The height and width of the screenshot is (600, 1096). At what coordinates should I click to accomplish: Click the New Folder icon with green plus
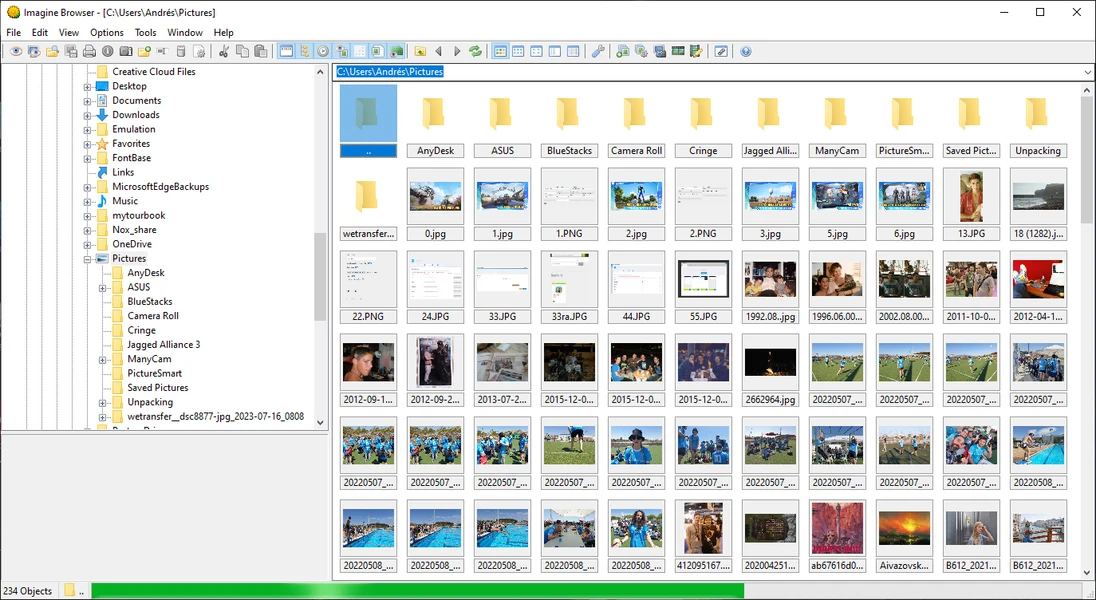[144, 51]
